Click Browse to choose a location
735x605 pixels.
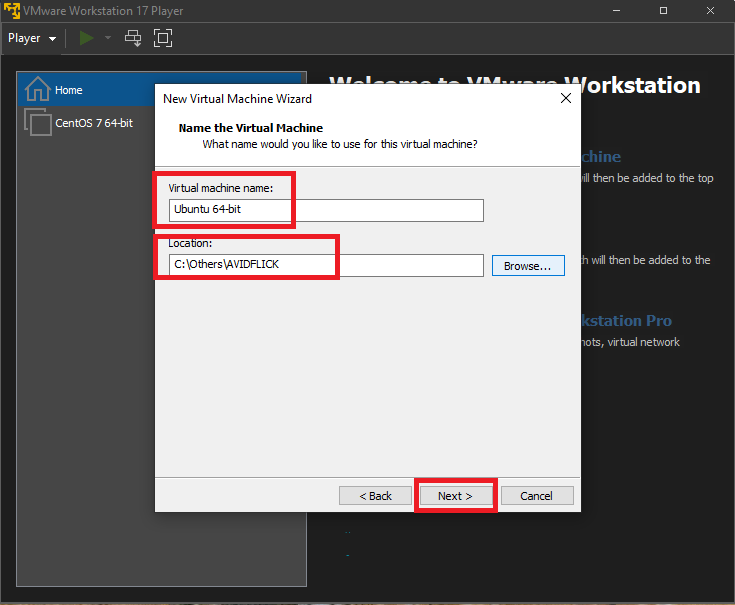[x=528, y=266]
